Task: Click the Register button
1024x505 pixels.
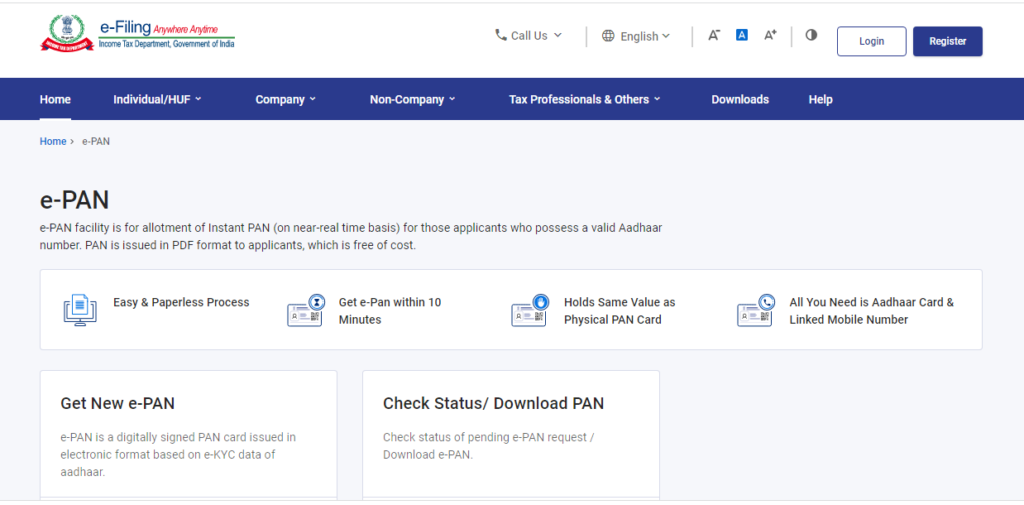Action: pos(948,41)
